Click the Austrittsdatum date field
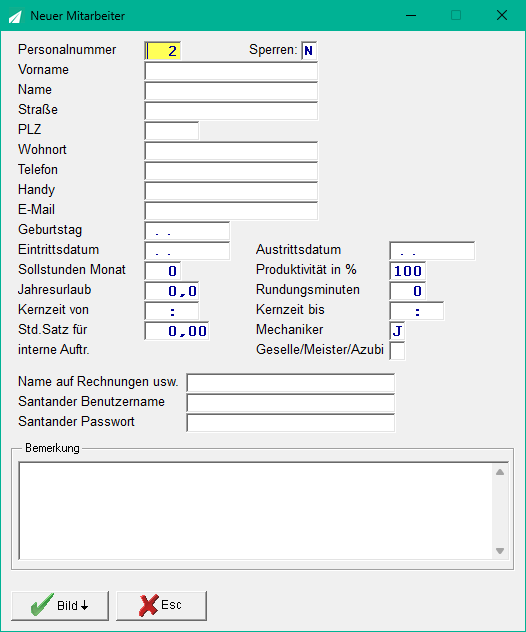Viewport: 526px width, 632px height. (432, 251)
